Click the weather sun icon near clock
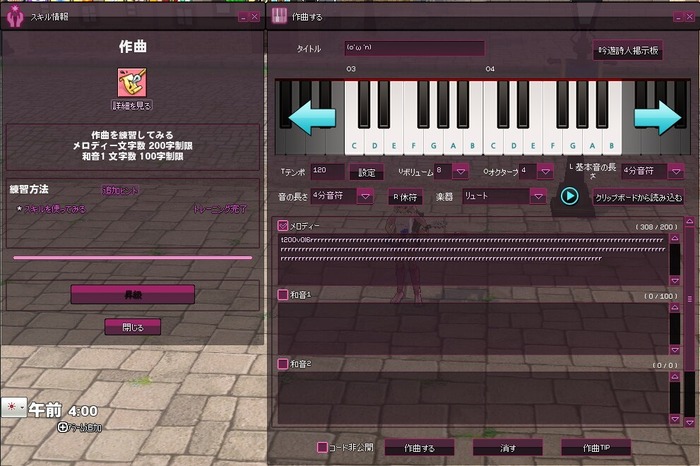This screenshot has height=466, width=700. pyautogui.click(x=11, y=407)
